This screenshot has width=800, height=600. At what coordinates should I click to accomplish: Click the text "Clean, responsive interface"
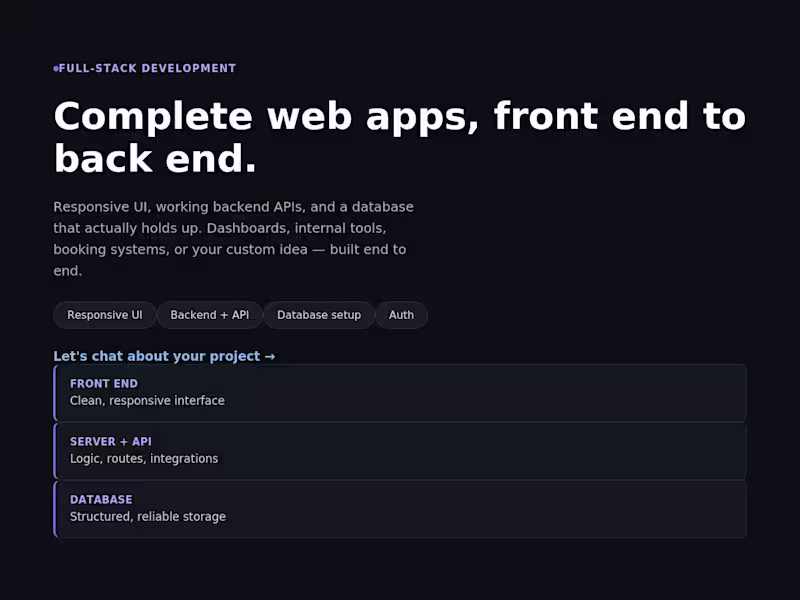tap(147, 401)
